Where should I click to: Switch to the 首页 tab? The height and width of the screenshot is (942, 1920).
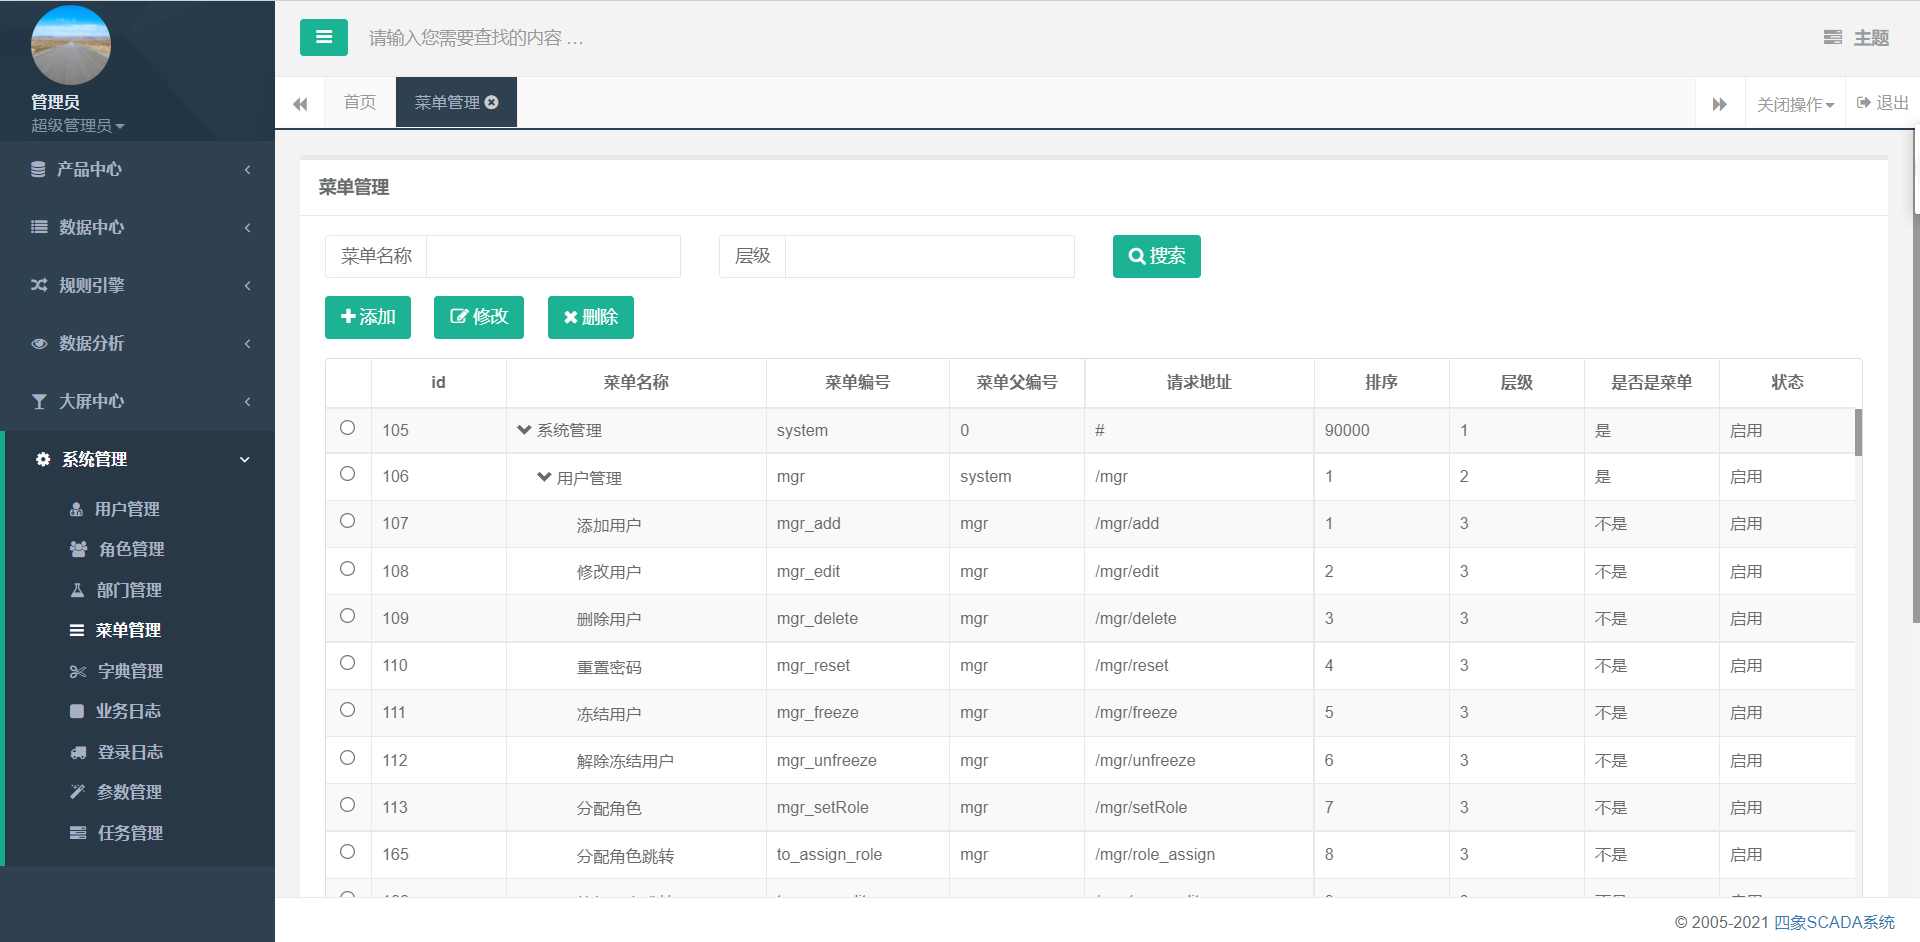coord(360,102)
